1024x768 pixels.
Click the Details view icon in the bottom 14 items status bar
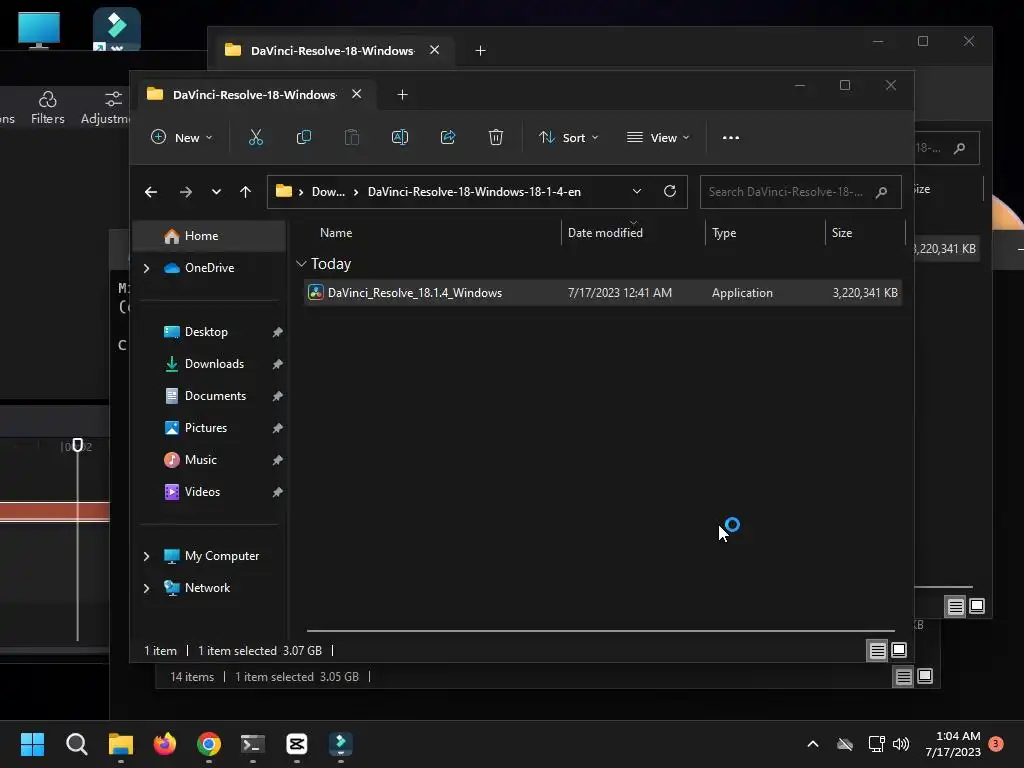click(903, 677)
